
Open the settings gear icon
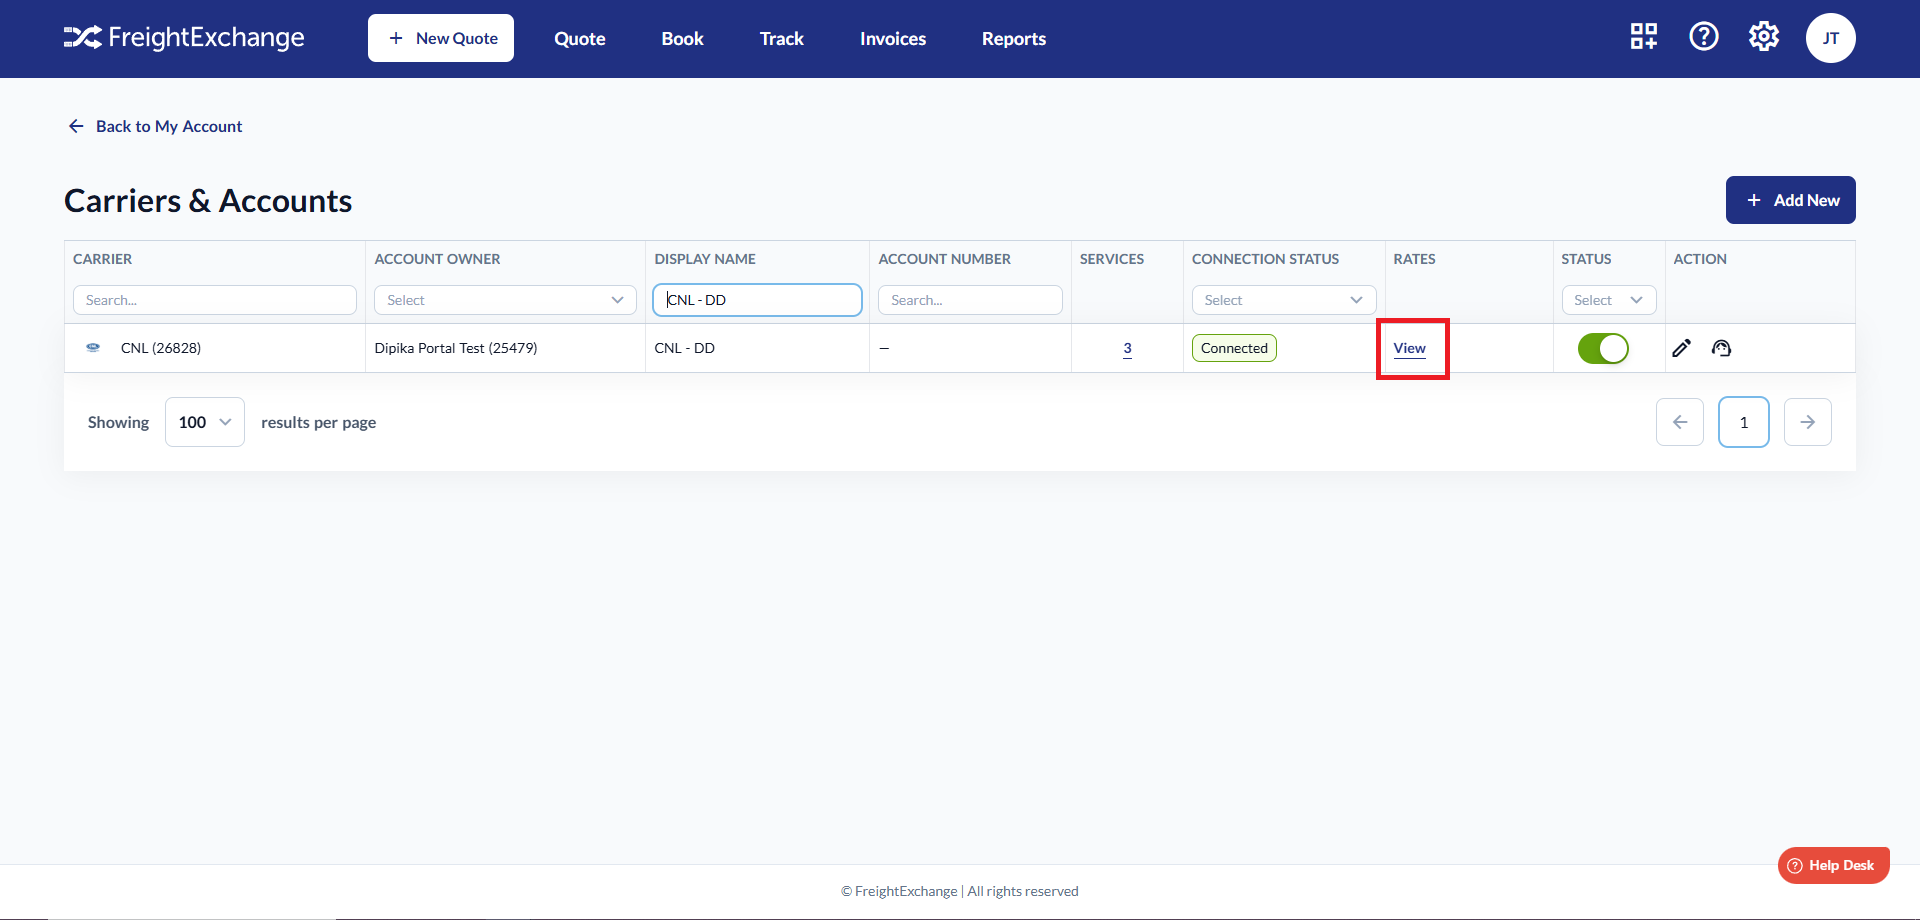pos(1764,37)
